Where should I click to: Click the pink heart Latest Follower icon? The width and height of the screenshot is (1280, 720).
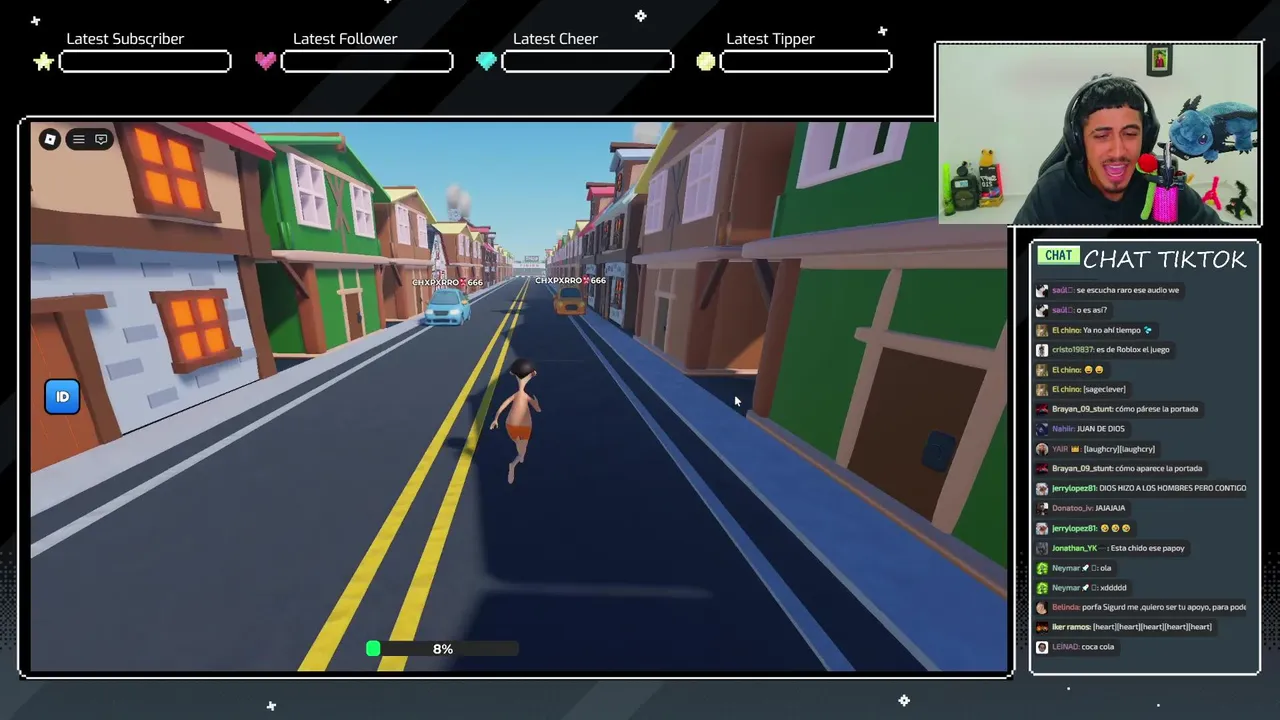pyautogui.click(x=265, y=61)
